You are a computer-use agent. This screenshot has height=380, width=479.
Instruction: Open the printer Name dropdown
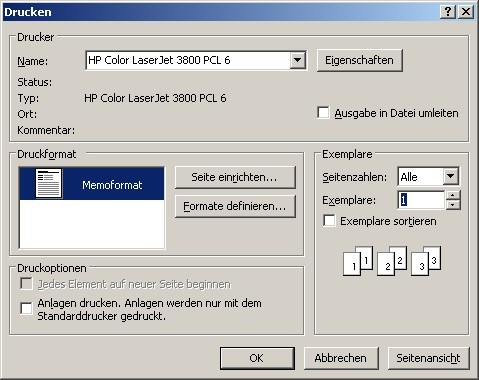[297, 60]
